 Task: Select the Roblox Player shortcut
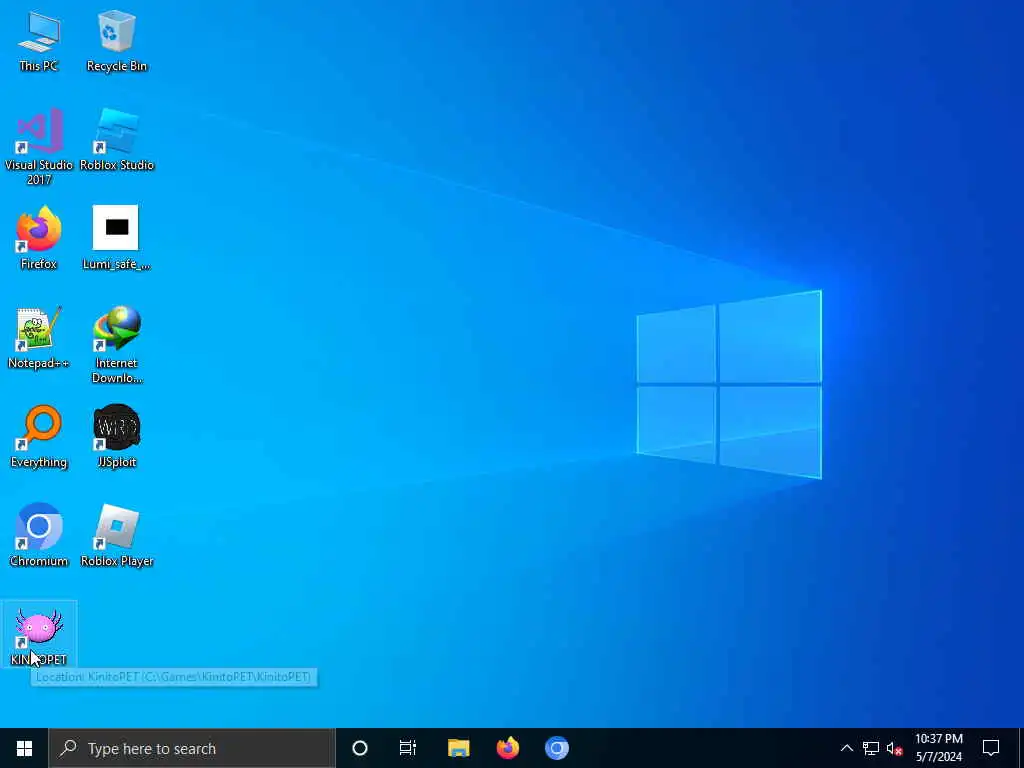click(x=117, y=536)
